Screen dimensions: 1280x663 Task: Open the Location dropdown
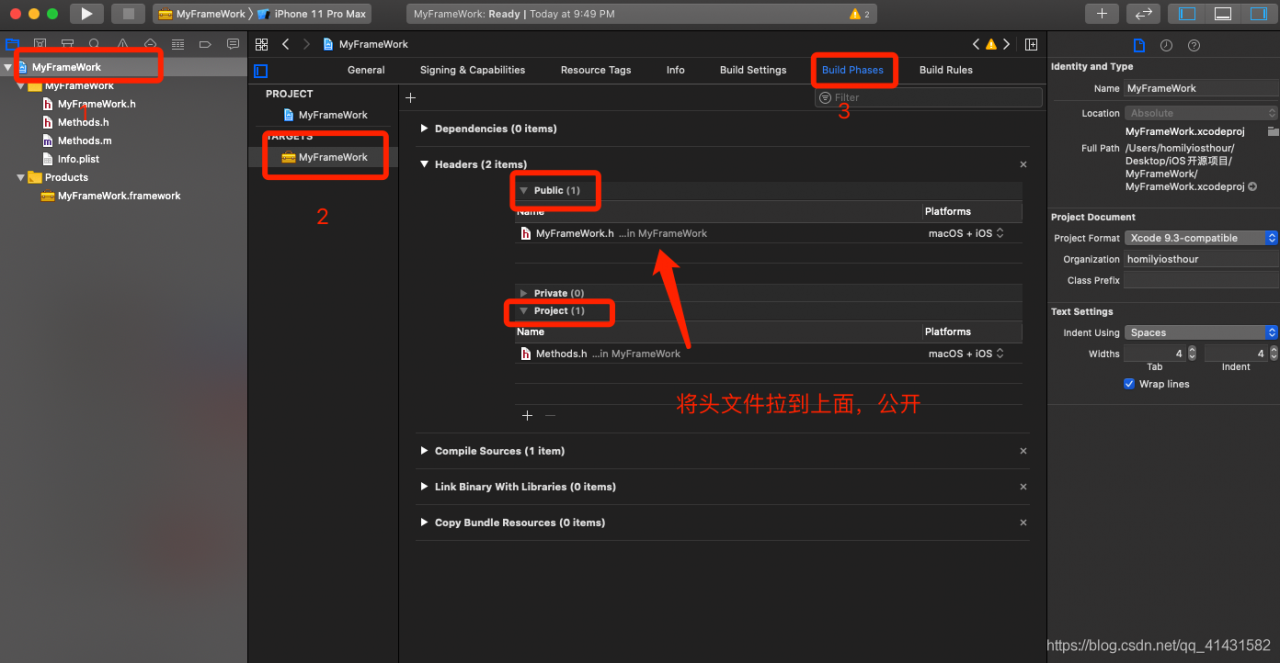[x=1201, y=113]
